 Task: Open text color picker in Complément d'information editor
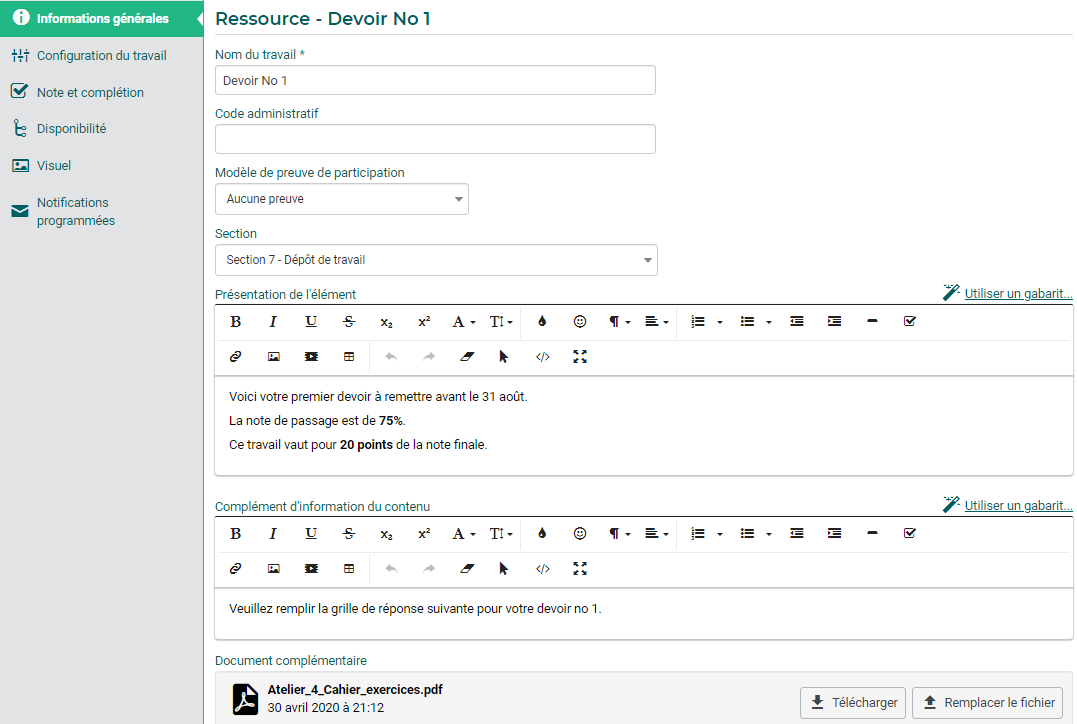(542, 534)
